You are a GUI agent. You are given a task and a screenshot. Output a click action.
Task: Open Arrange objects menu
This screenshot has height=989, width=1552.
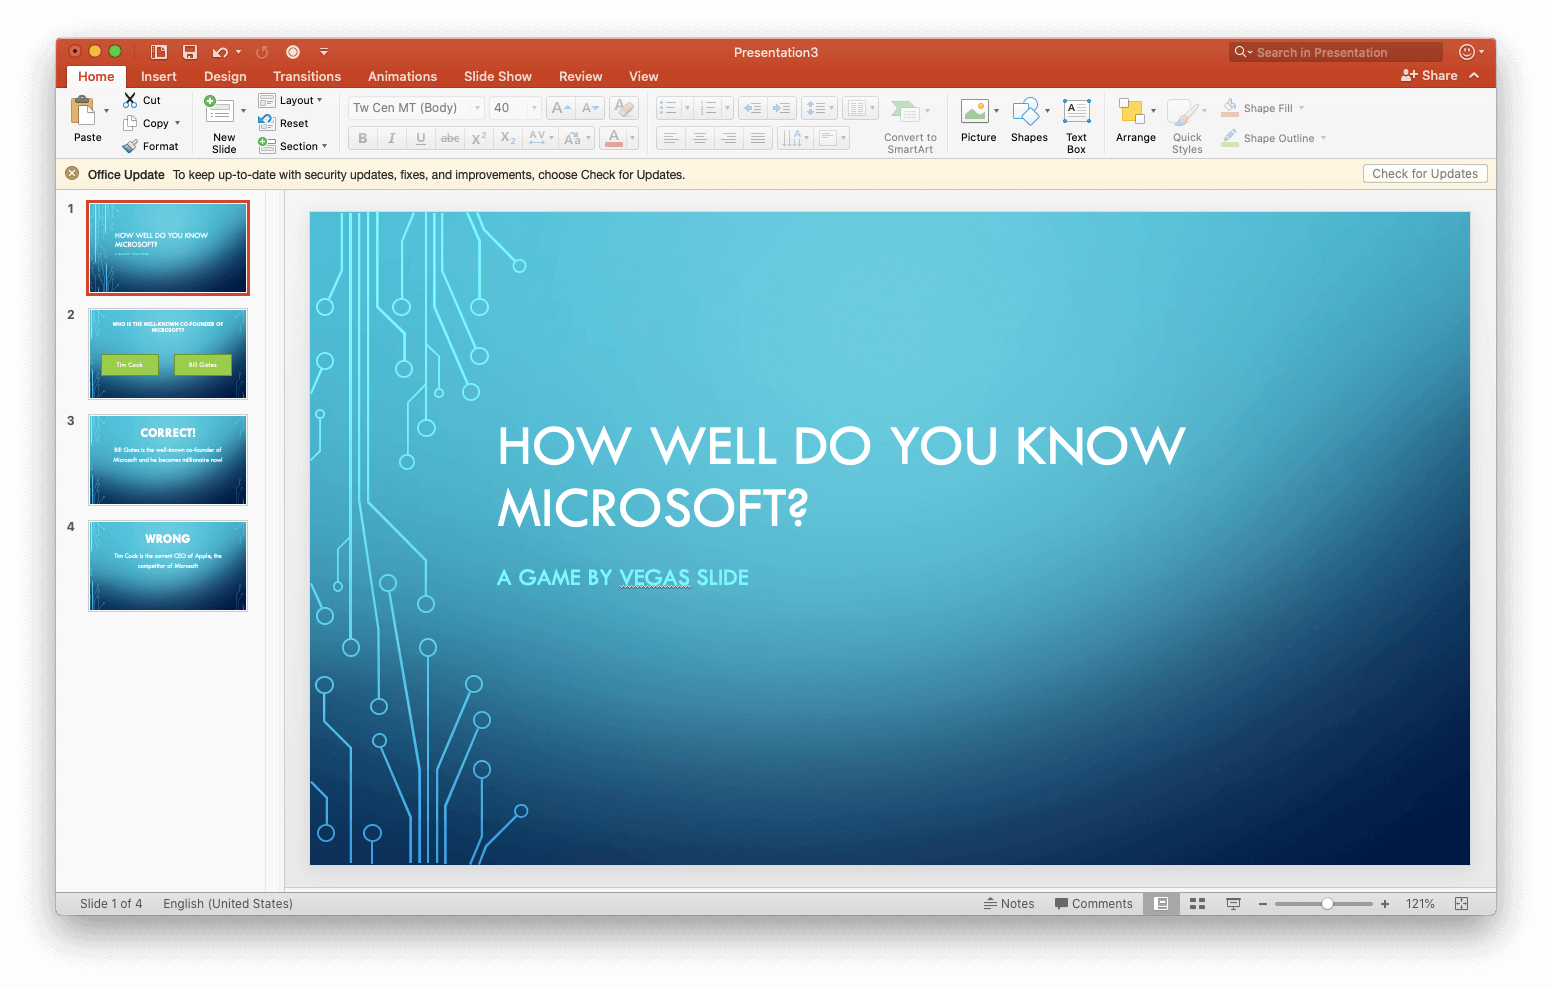[x=1136, y=122]
